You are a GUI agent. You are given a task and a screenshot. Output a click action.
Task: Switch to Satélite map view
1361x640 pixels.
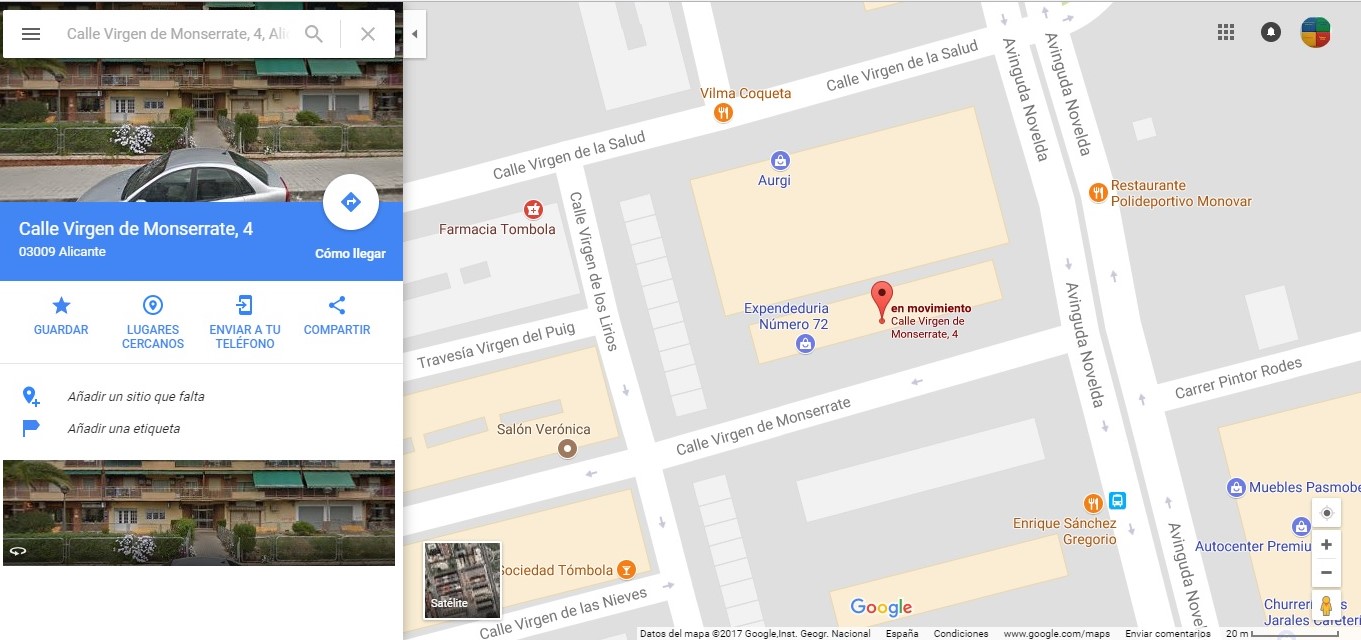coord(462,580)
